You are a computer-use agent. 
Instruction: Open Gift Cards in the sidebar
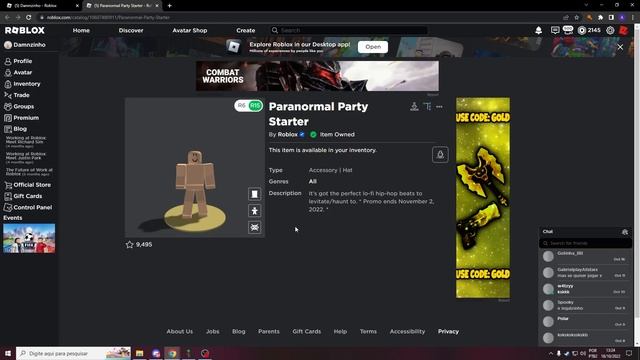(23, 196)
